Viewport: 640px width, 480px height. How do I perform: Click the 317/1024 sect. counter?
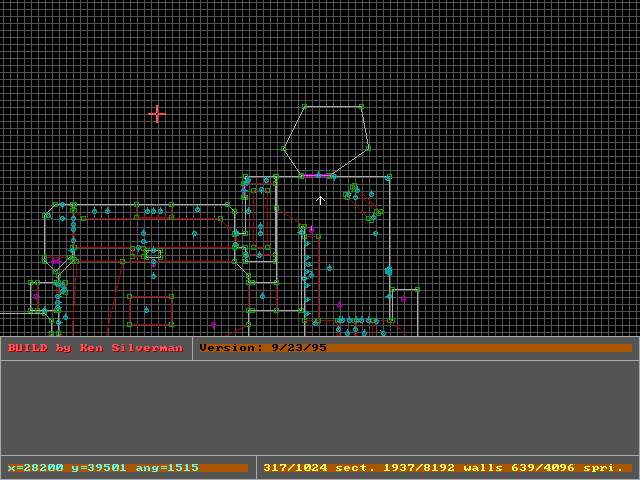pos(319,468)
